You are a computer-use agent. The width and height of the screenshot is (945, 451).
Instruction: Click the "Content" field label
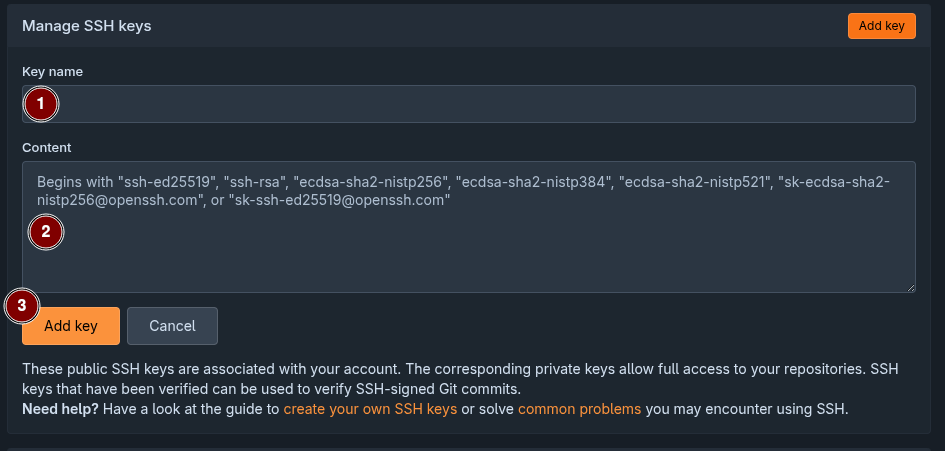pyautogui.click(x=50, y=147)
